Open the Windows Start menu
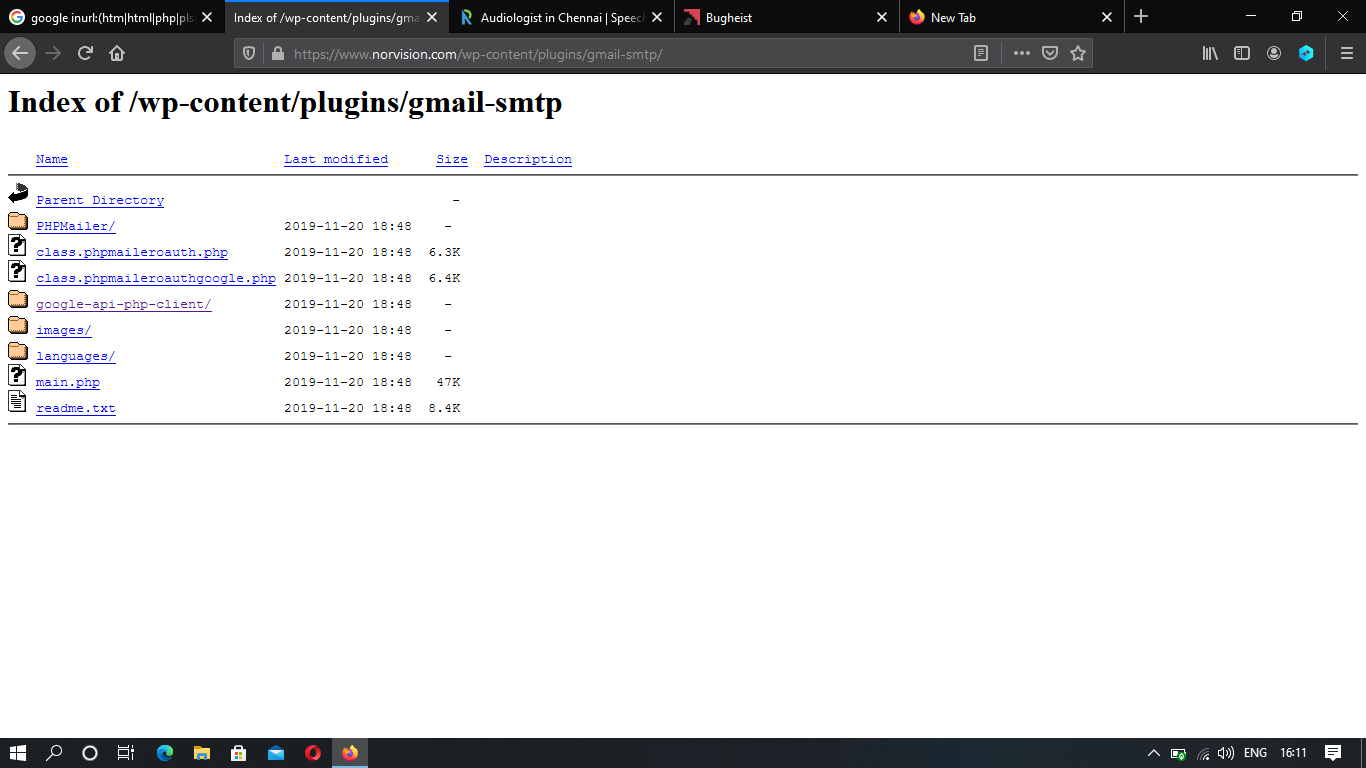This screenshot has width=1366, height=768. pos(18,753)
